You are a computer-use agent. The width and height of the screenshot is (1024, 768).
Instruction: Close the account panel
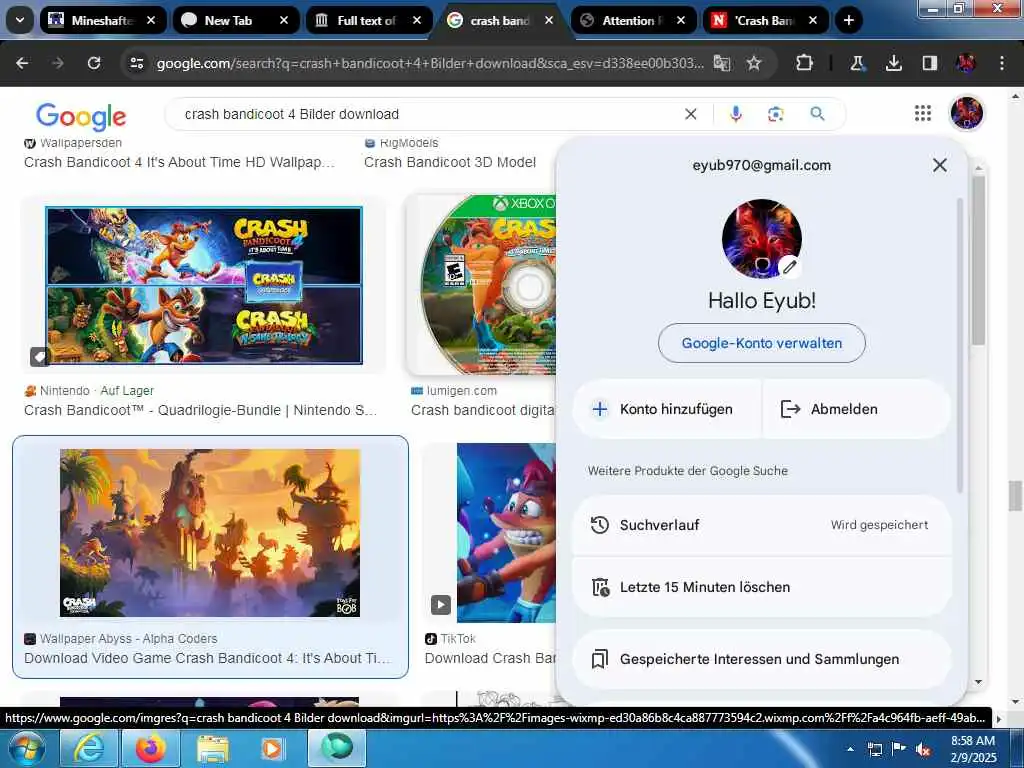click(x=940, y=165)
